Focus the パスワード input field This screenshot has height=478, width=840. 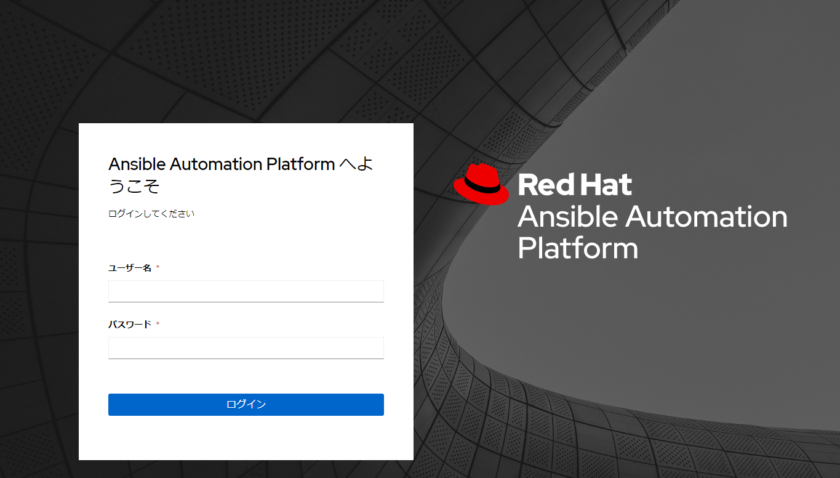coord(246,348)
